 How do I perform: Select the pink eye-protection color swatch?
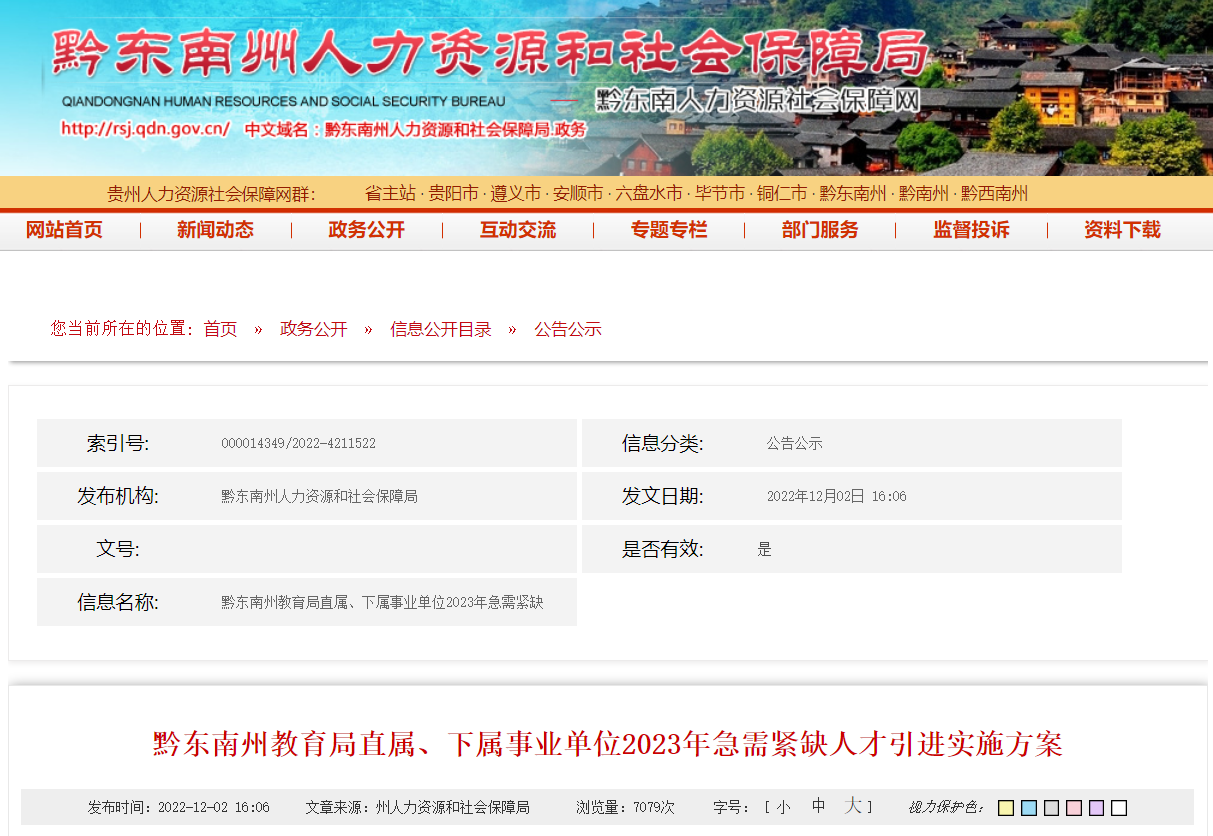(x=1074, y=808)
